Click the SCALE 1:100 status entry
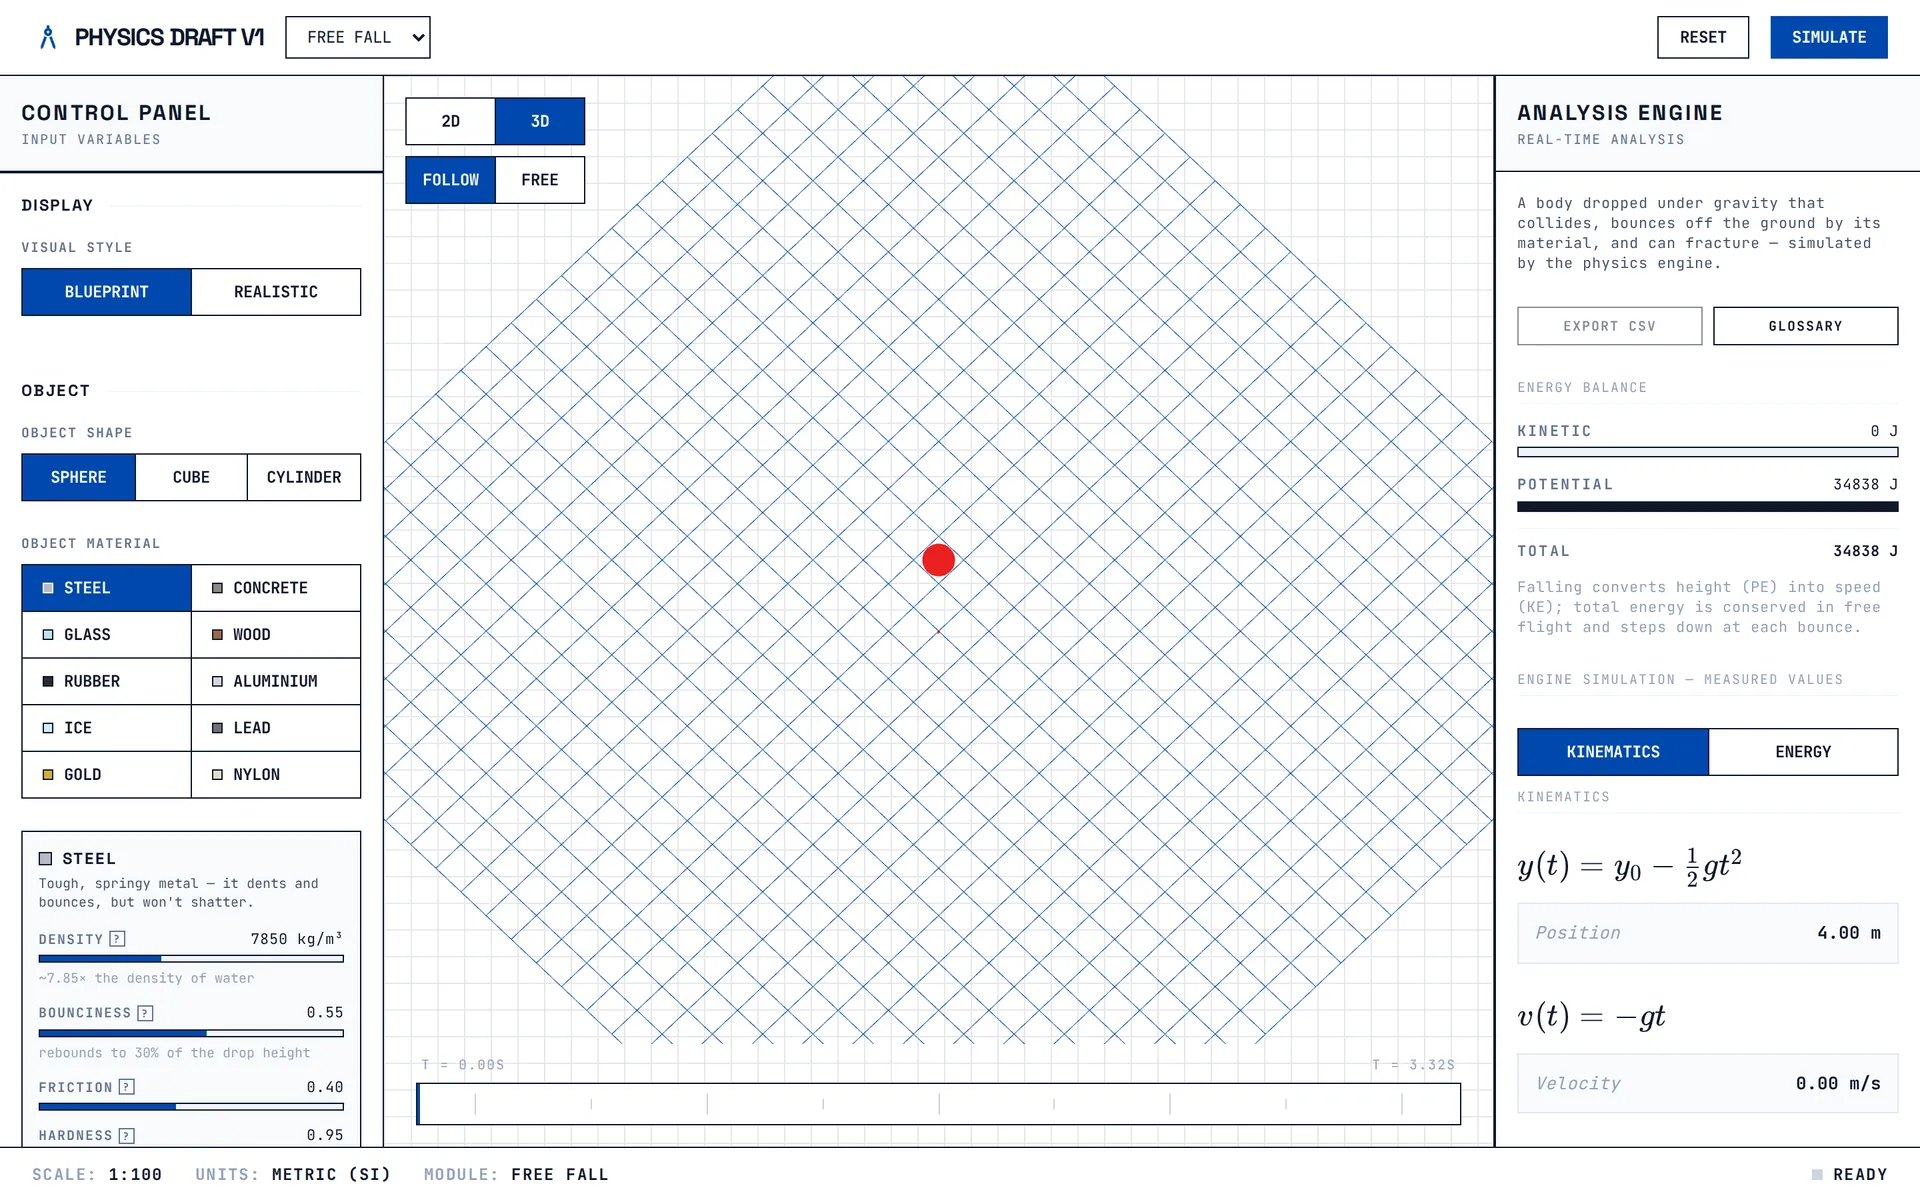This screenshot has height=1200, width=1920. click(97, 1174)
